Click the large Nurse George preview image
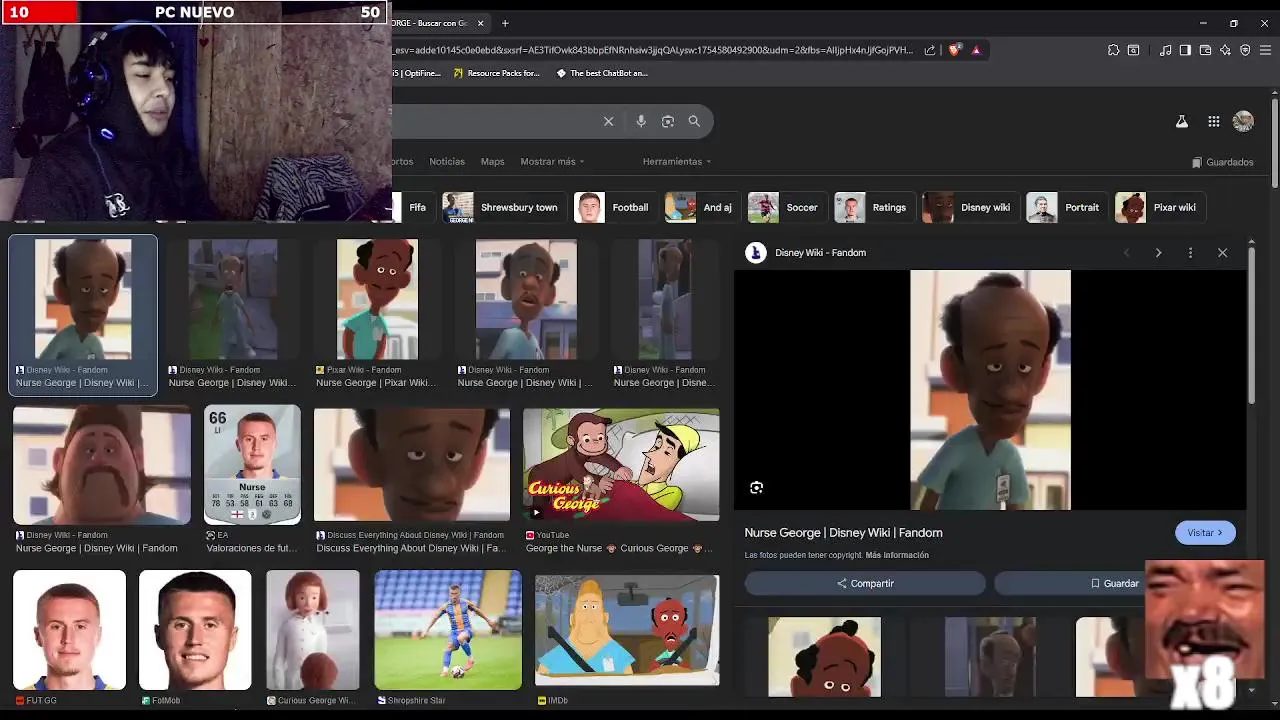Screen dimensions: 1280x720 click(x=990, y=390)
